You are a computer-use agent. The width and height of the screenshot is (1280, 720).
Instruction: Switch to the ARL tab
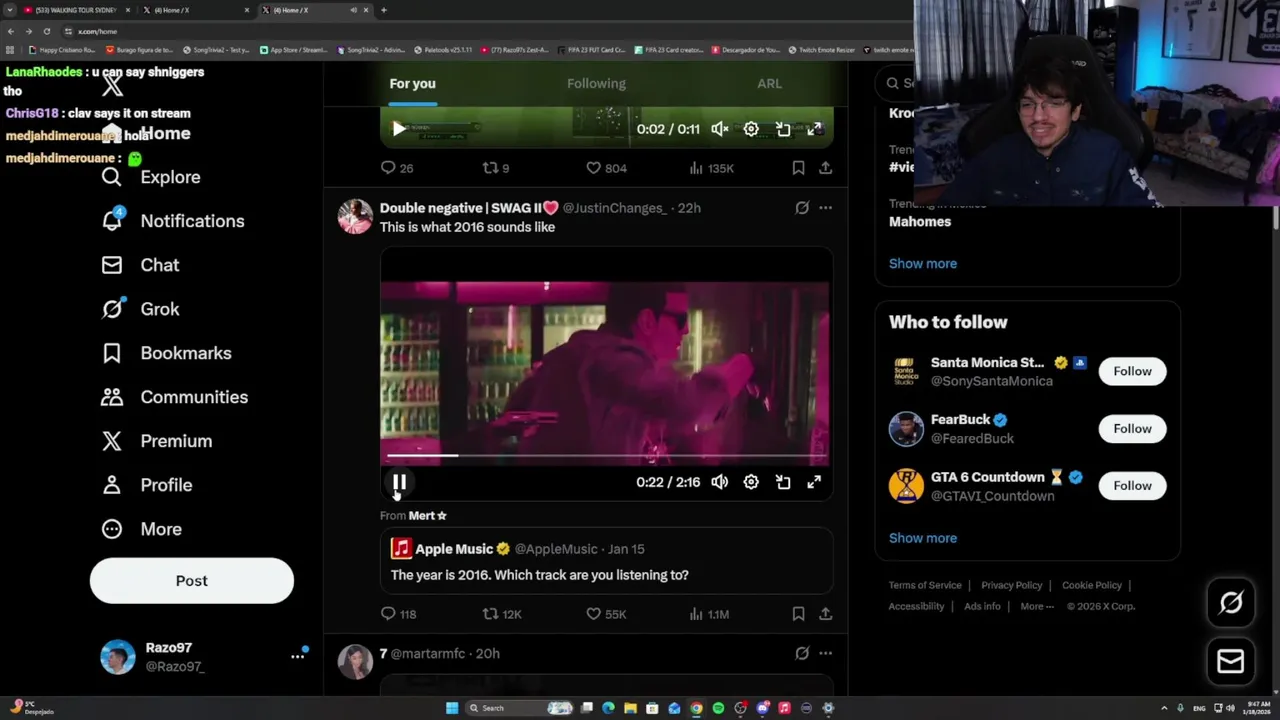[769, 84]
